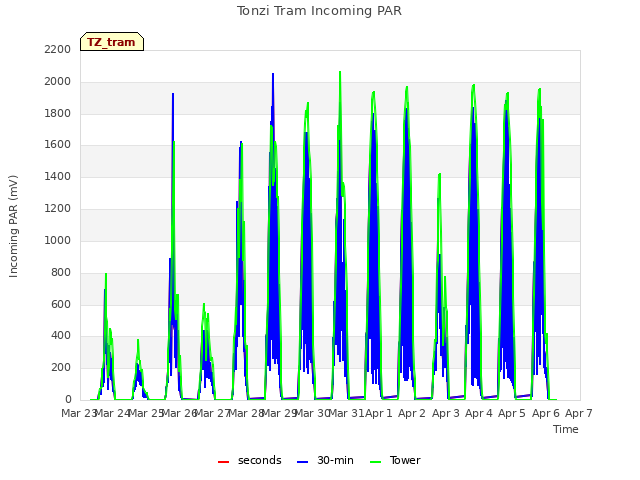Click the Mar 28 x-axis date label
This screenshot has height=480, width=640.
[246, 413]
